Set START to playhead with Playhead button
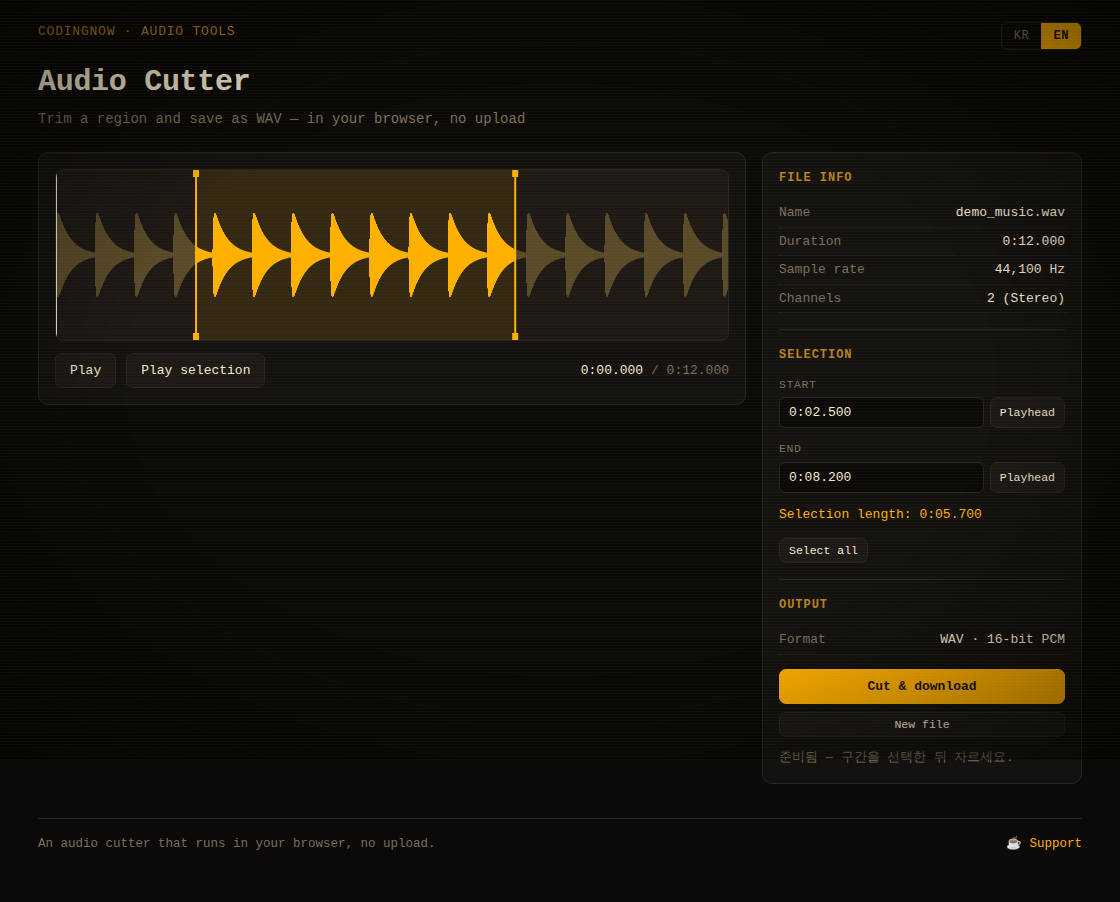The width and height of the screenshot is (1120, 902). pos(1027,412)
